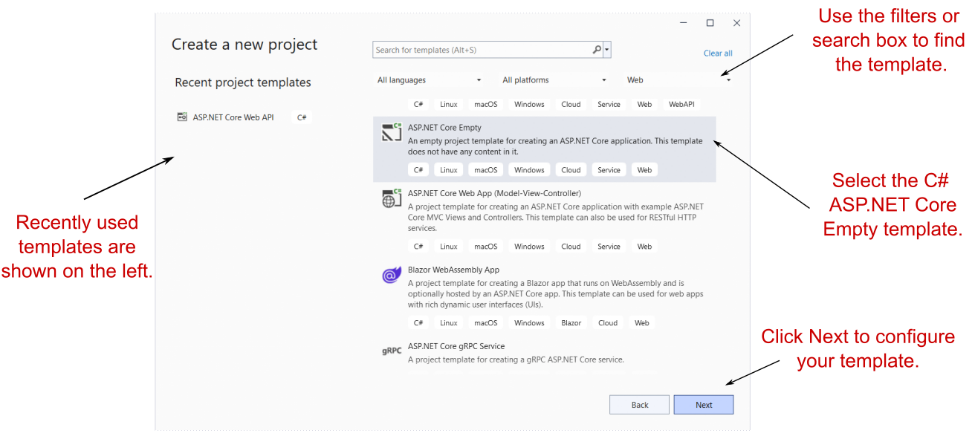Click C# tag beside recent Web API template
Image resolution: width=972 pixels, height=436 pixels.
coord(301,117)
